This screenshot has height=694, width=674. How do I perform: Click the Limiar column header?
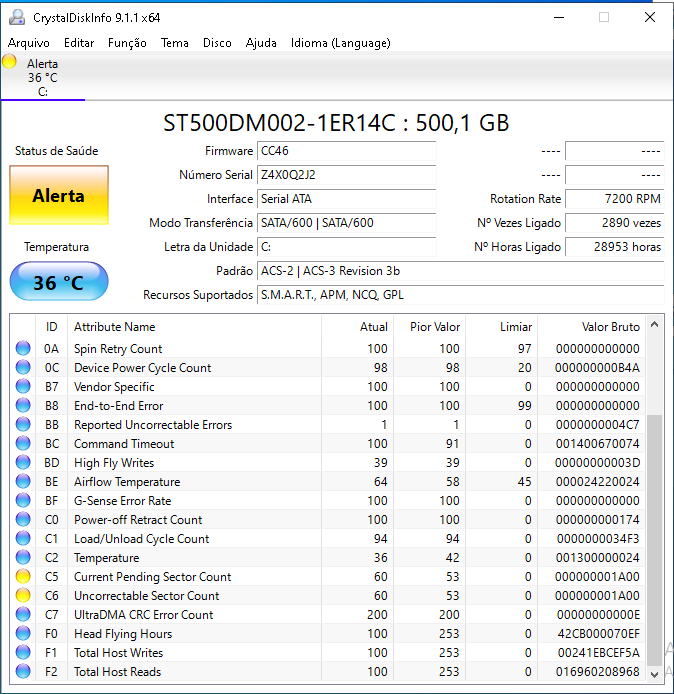(x=502, y=327)
